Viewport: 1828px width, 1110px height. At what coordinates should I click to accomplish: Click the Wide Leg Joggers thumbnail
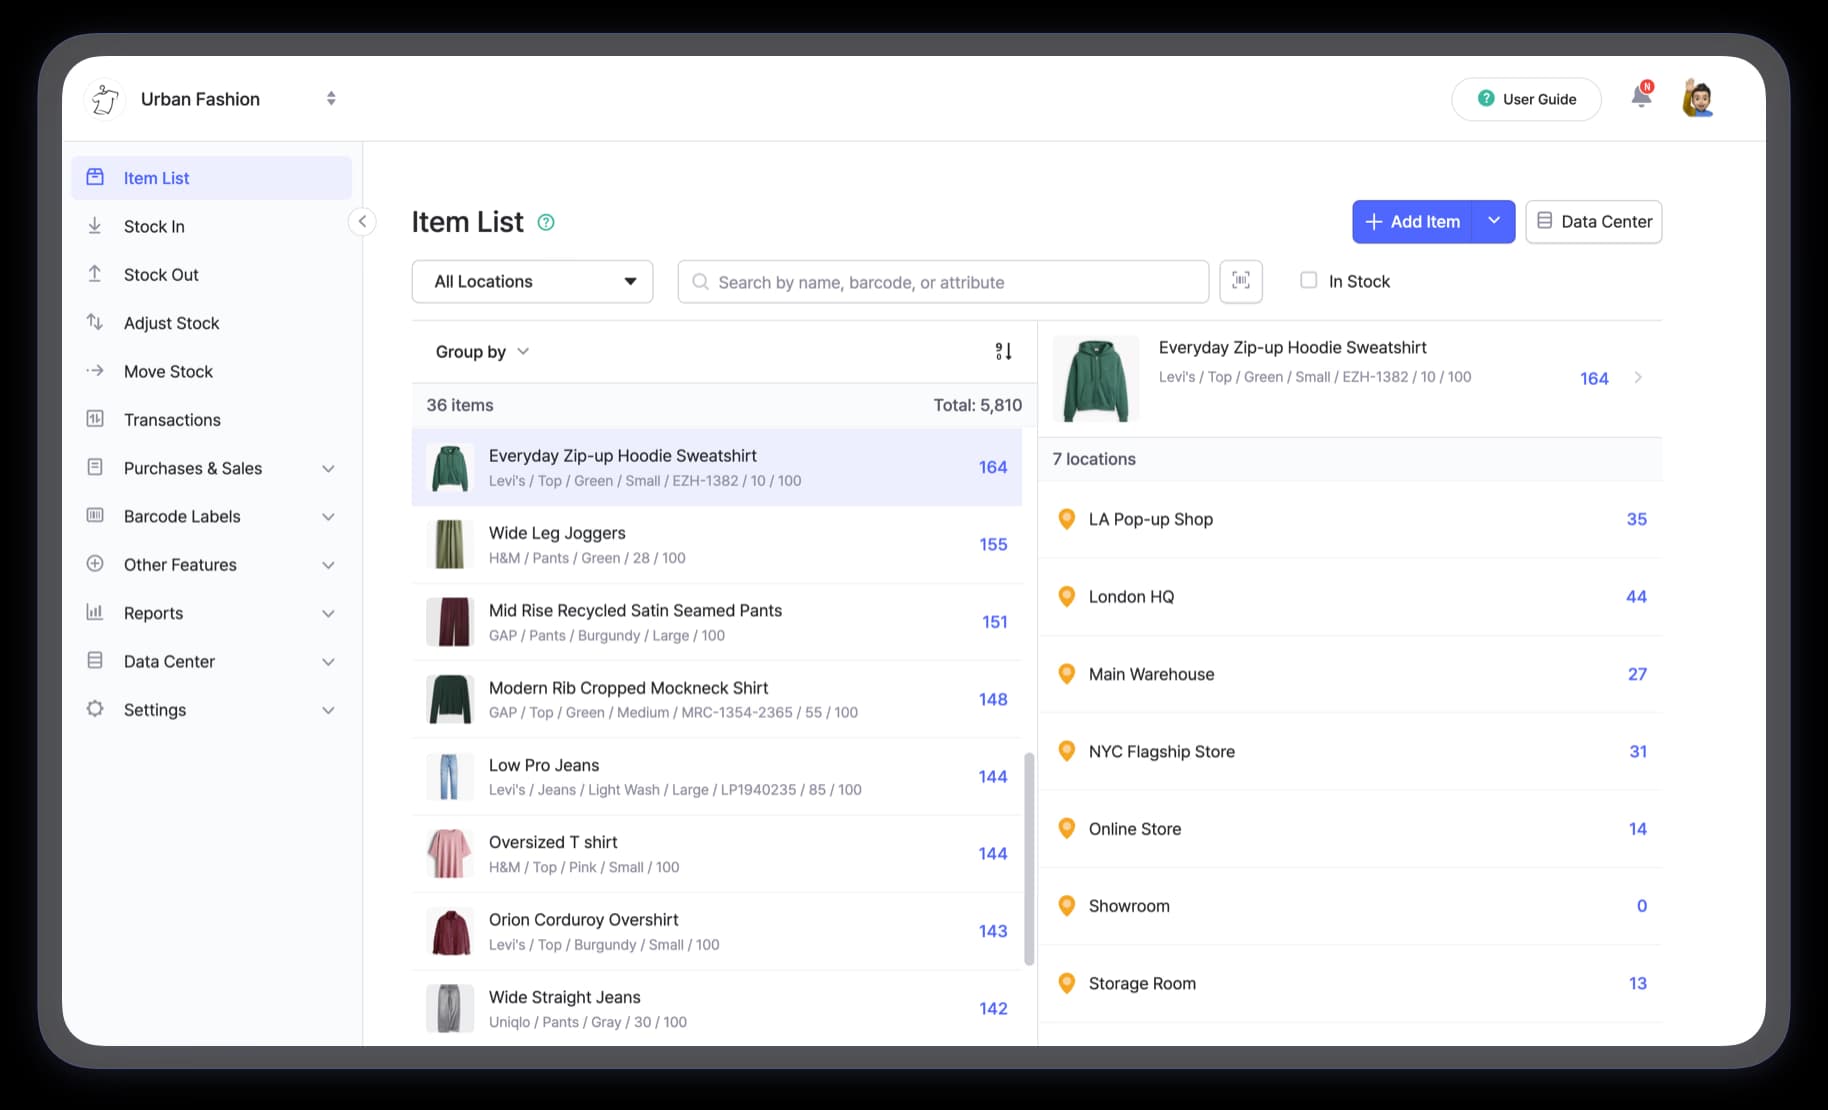pyautogui.click(x=450, y=545)
